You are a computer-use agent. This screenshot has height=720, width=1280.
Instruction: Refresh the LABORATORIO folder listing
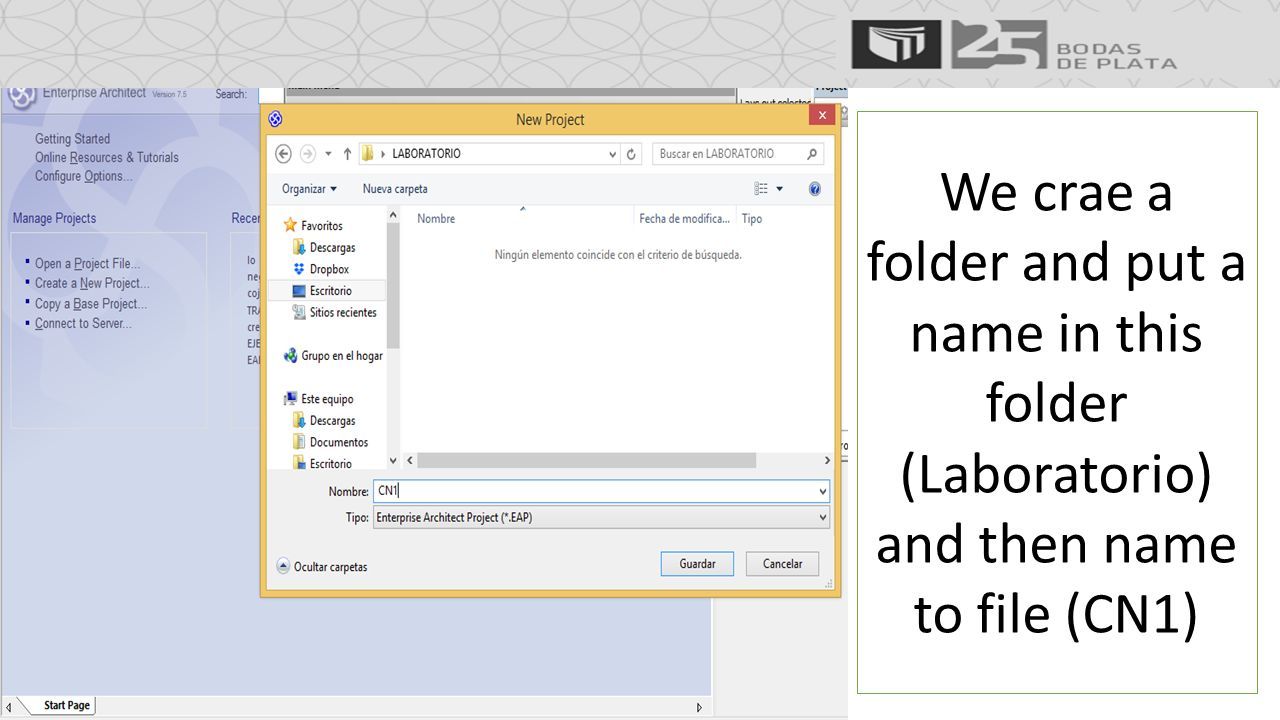coord(631,154)
